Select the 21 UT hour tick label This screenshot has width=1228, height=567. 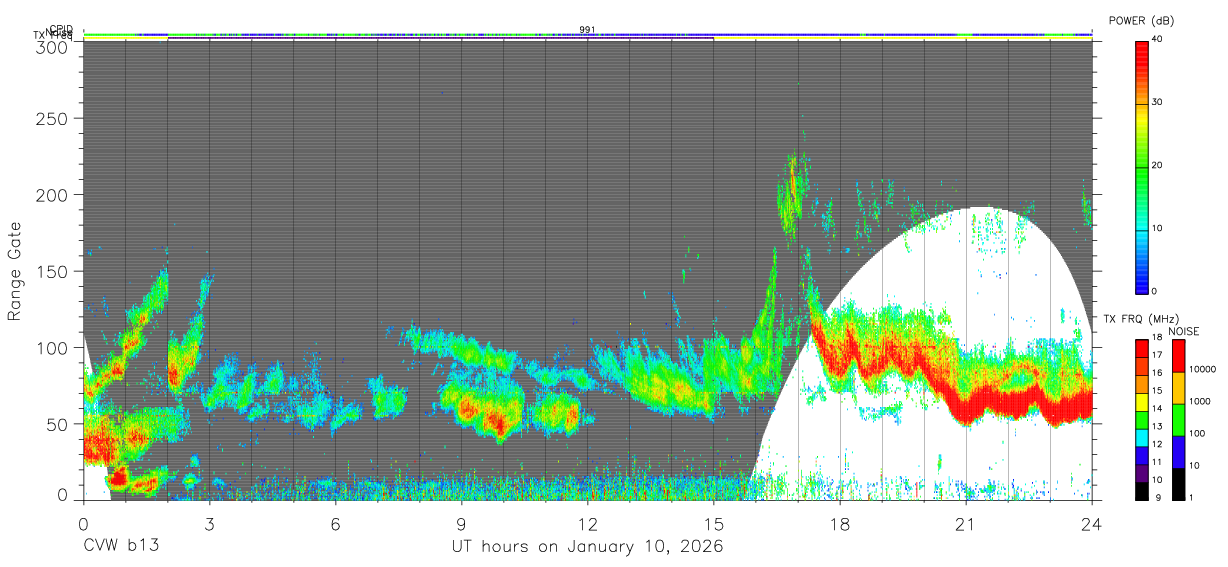pyautogui.click(x=966, y=522)
